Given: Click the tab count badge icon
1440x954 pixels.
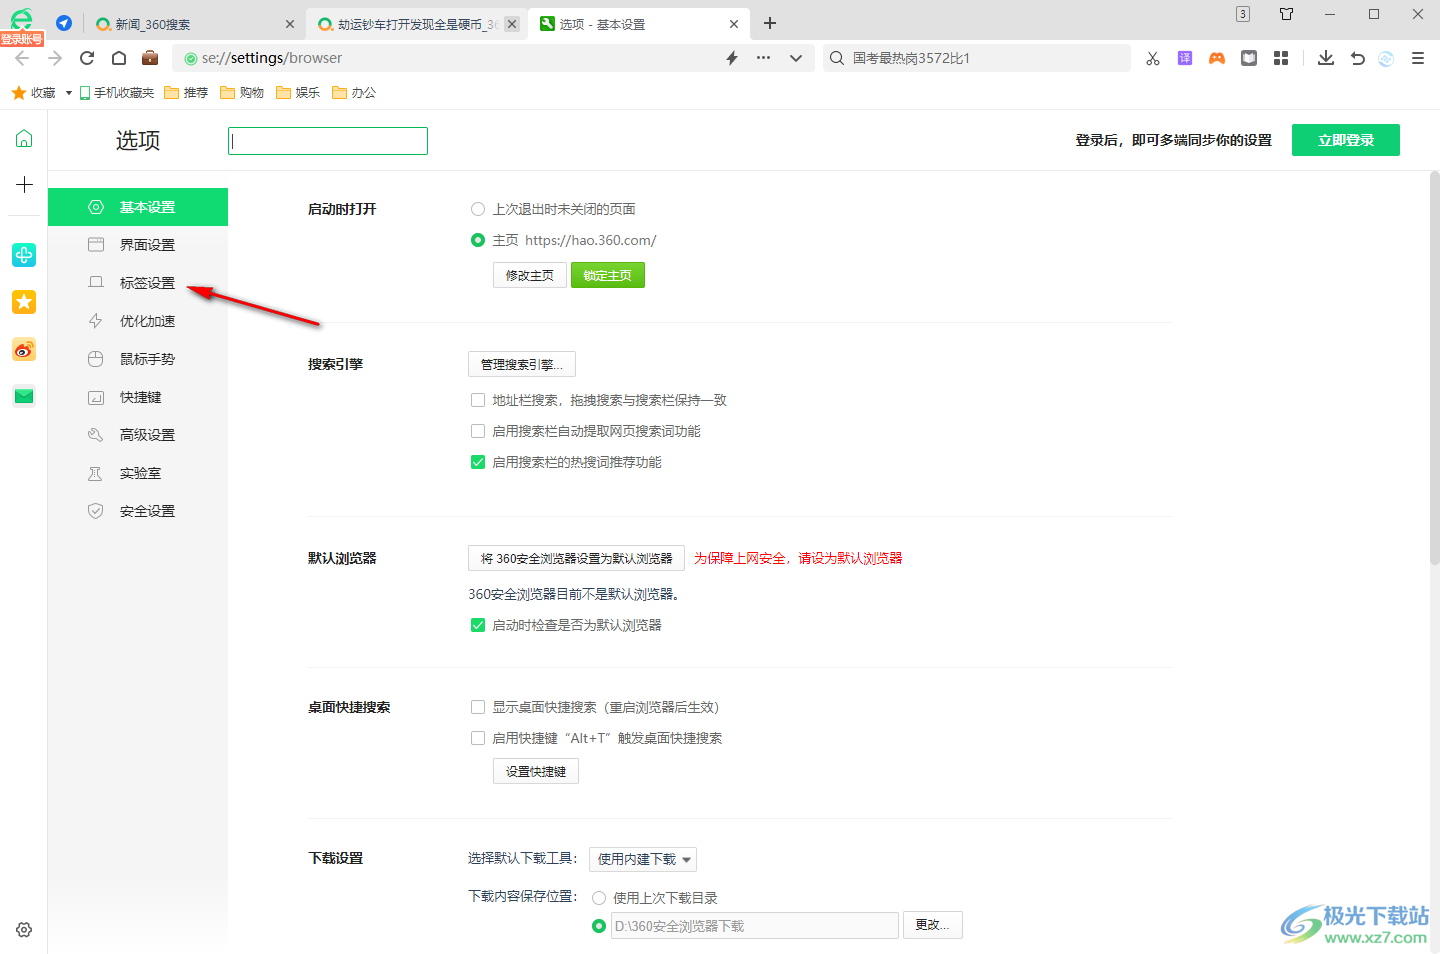Looking at the screenshot, I should [1243, 14].
